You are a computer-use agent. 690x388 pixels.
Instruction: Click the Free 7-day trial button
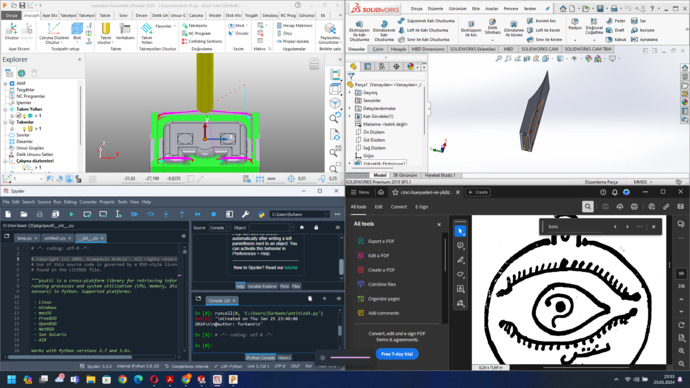click(x=397, y=354)
